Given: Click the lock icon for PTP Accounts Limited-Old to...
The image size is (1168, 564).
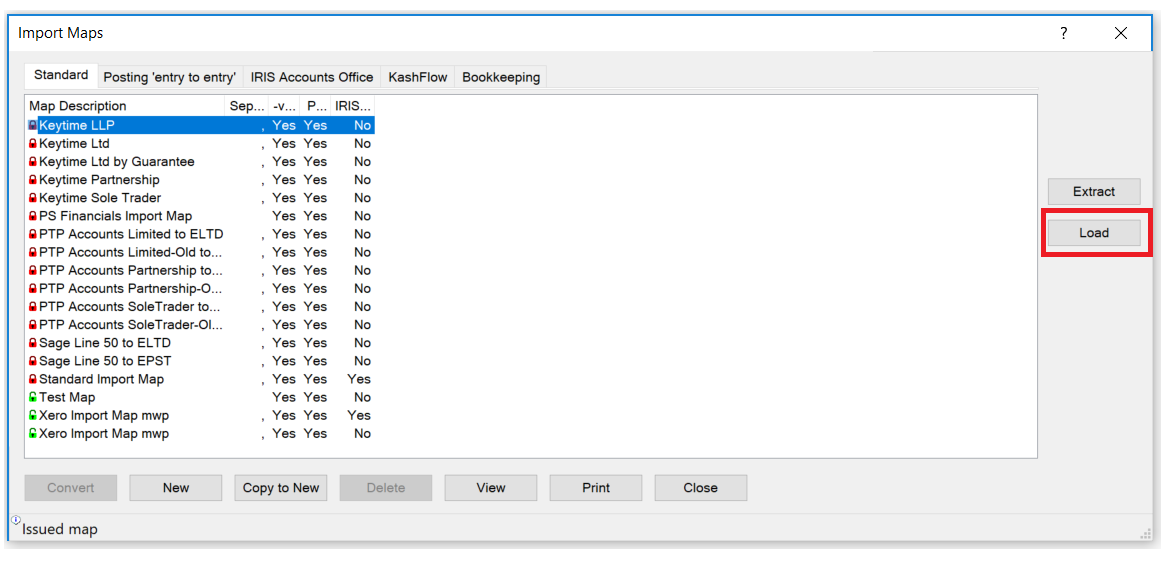Looking at the screenshot, I should click(x=33, y=252).
